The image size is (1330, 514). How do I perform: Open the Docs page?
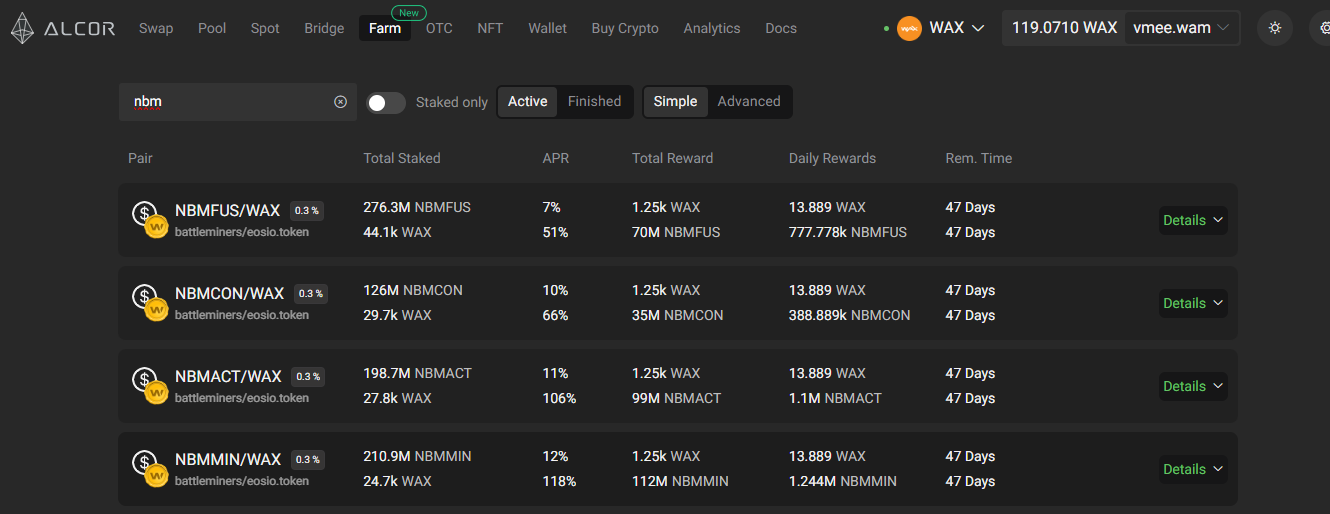point(781,28)
